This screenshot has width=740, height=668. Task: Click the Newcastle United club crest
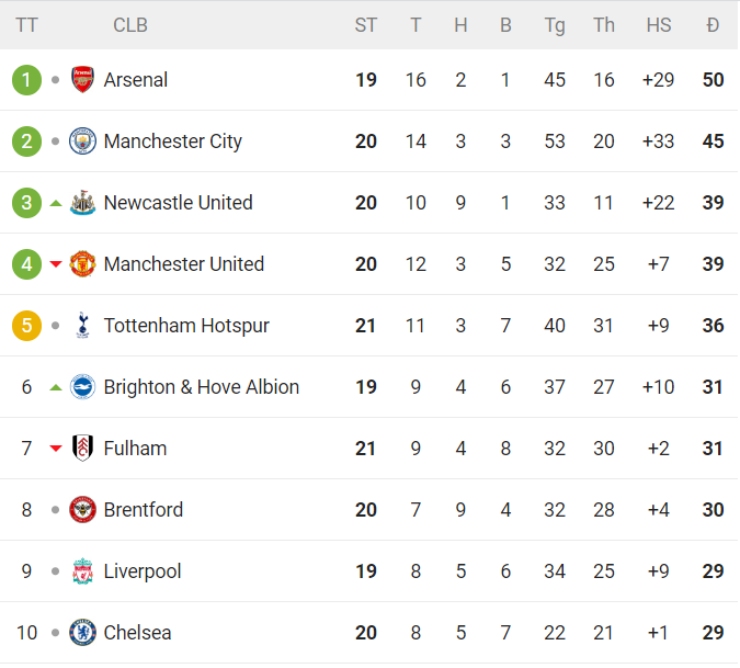(83, 203)
